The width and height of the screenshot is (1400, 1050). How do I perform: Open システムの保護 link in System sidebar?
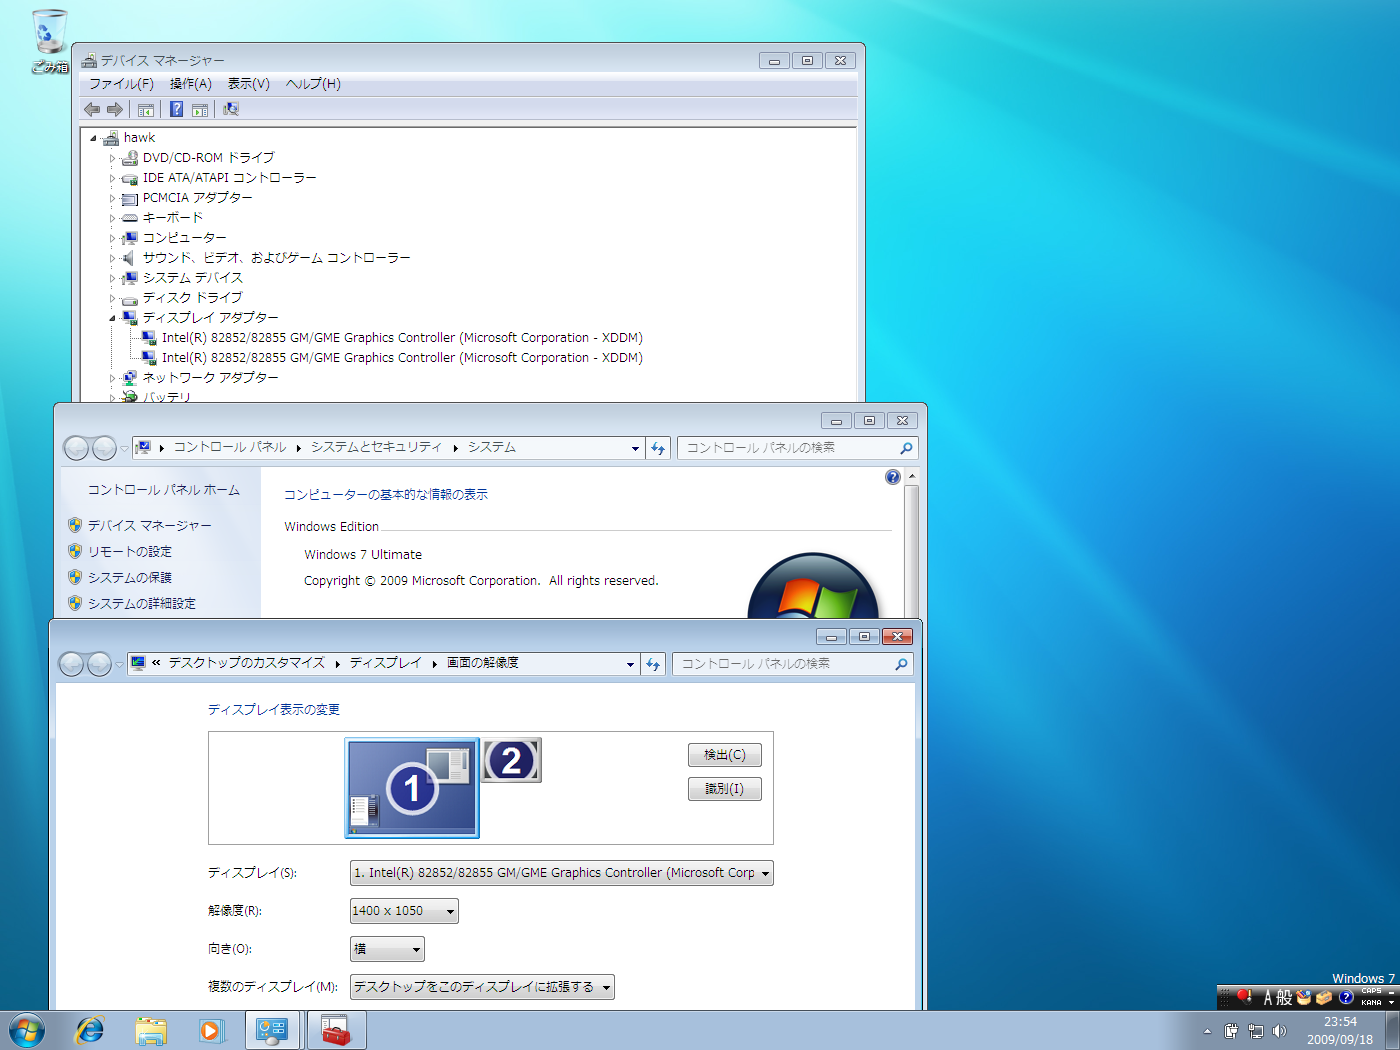[x=130, y=577]
